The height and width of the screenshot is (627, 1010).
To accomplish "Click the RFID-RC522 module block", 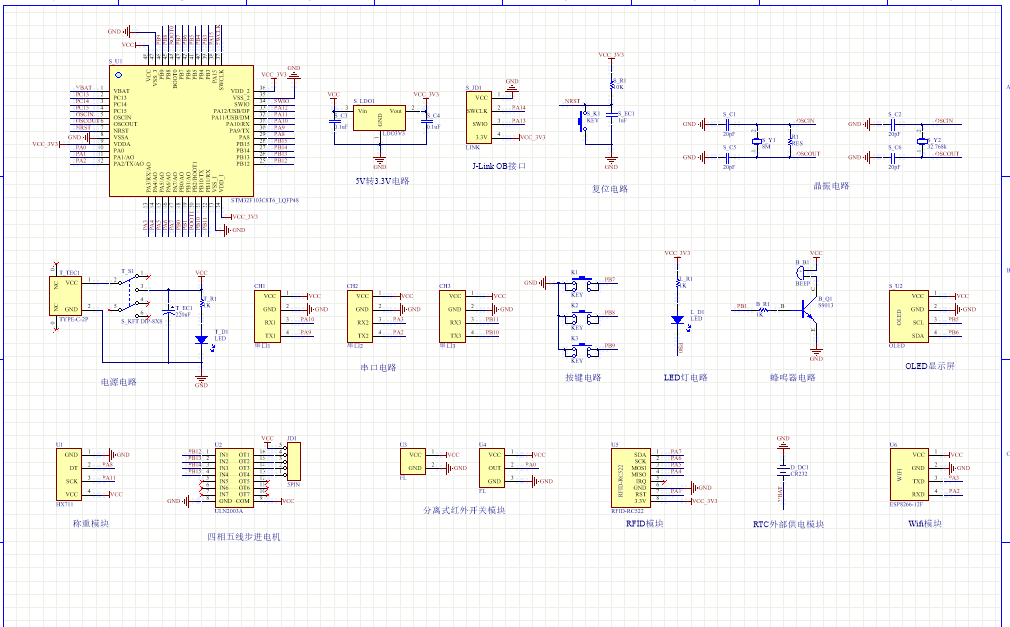I will coord(630,477).
